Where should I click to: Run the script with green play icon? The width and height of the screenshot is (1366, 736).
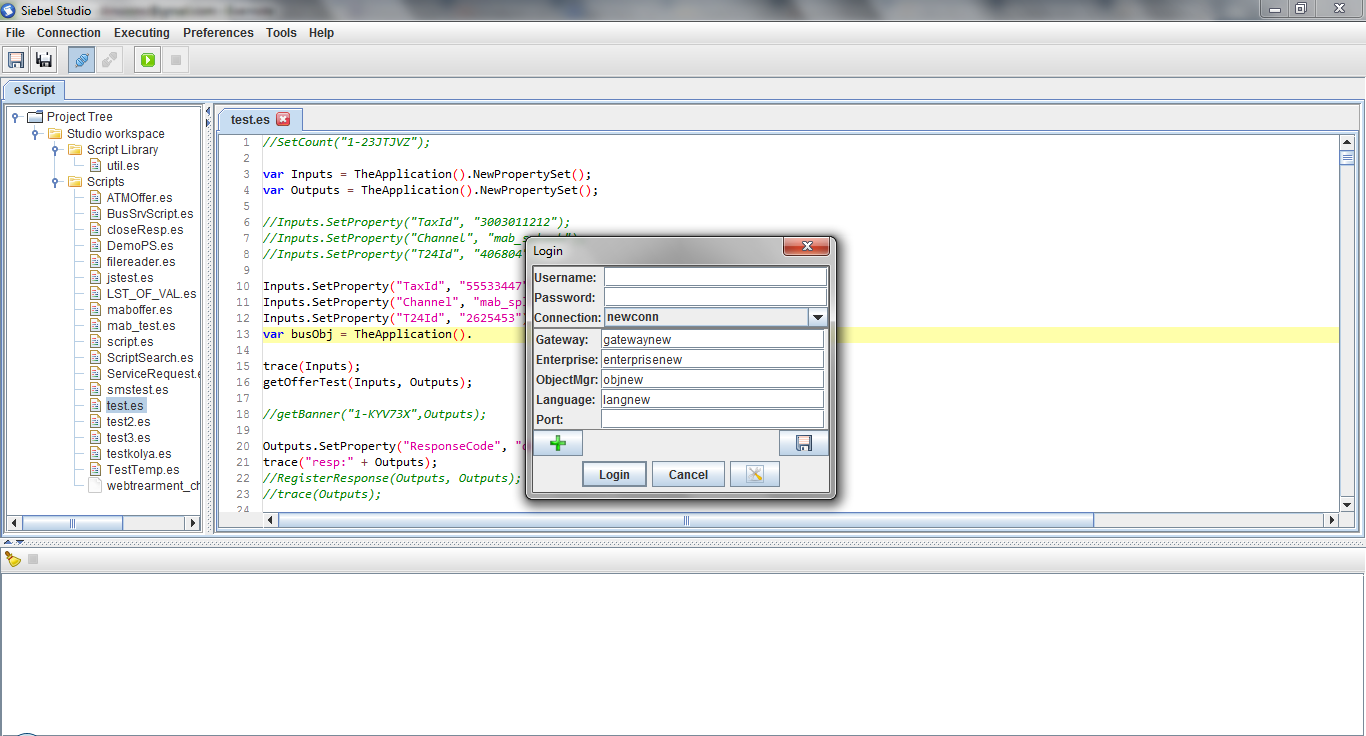click(x=148, y=60)
